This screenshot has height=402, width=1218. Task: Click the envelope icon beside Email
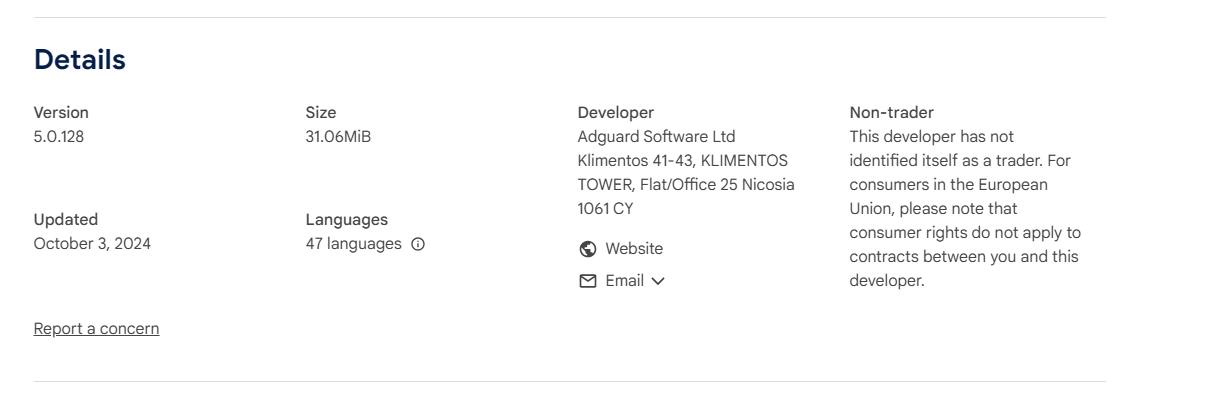pyautogui.click(x=588, y=281)
